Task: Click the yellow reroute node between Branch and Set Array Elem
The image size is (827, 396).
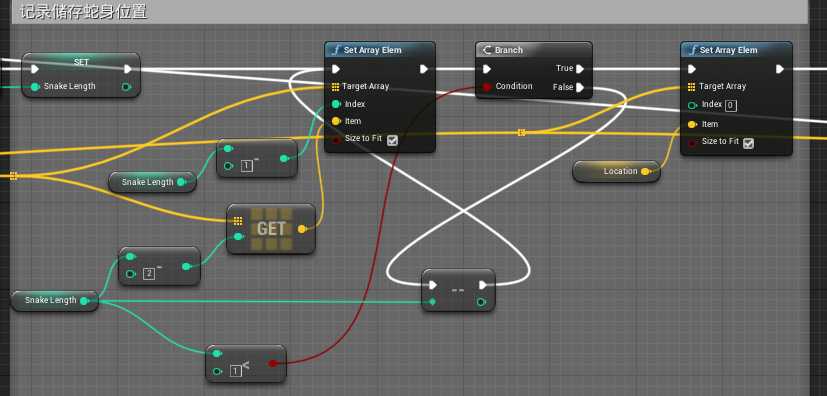Action: tap(522, 133)
